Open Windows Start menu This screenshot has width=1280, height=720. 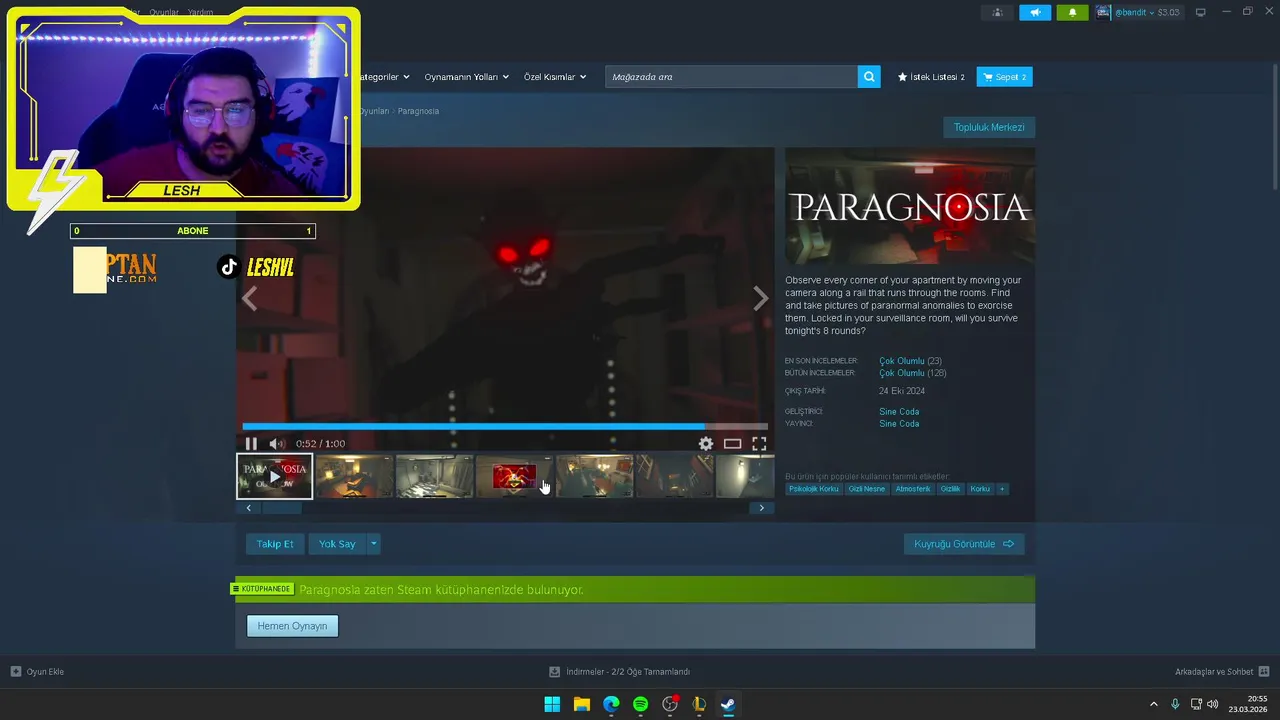pyautogui.click(x=552, y=704)
